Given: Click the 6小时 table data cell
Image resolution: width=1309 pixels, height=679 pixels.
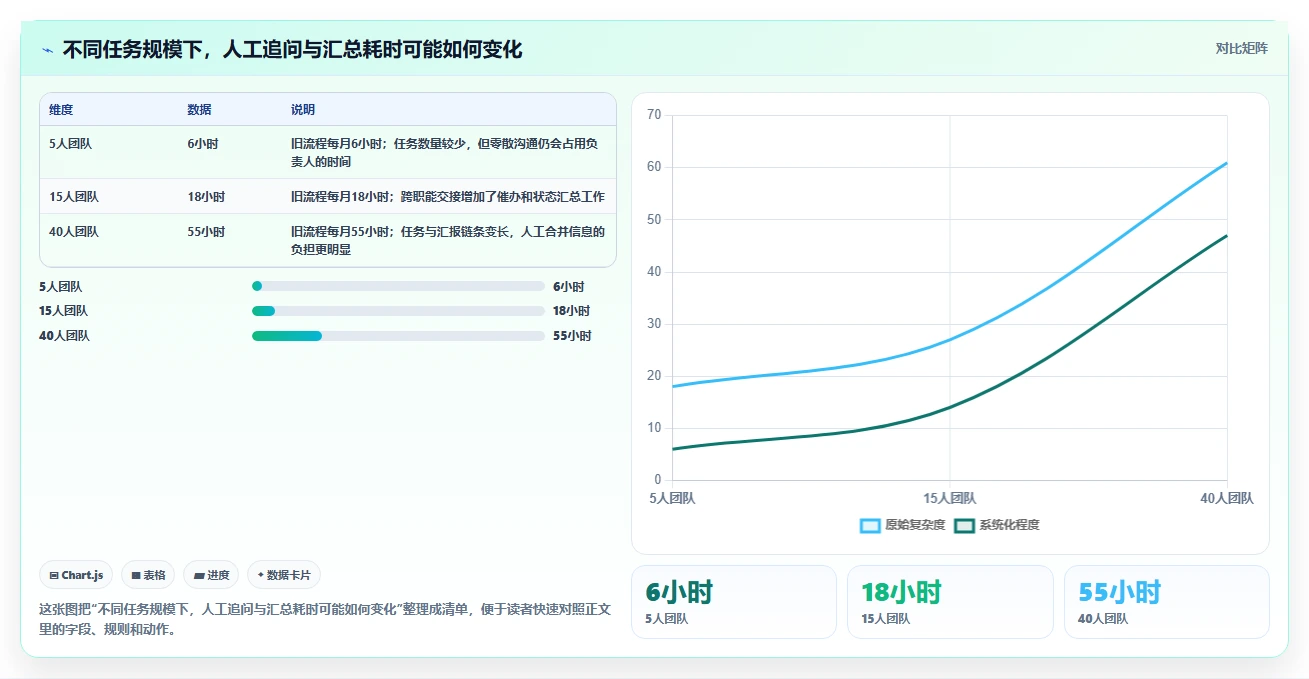Looking at the screenshot, I should click(x=202, y=144).
